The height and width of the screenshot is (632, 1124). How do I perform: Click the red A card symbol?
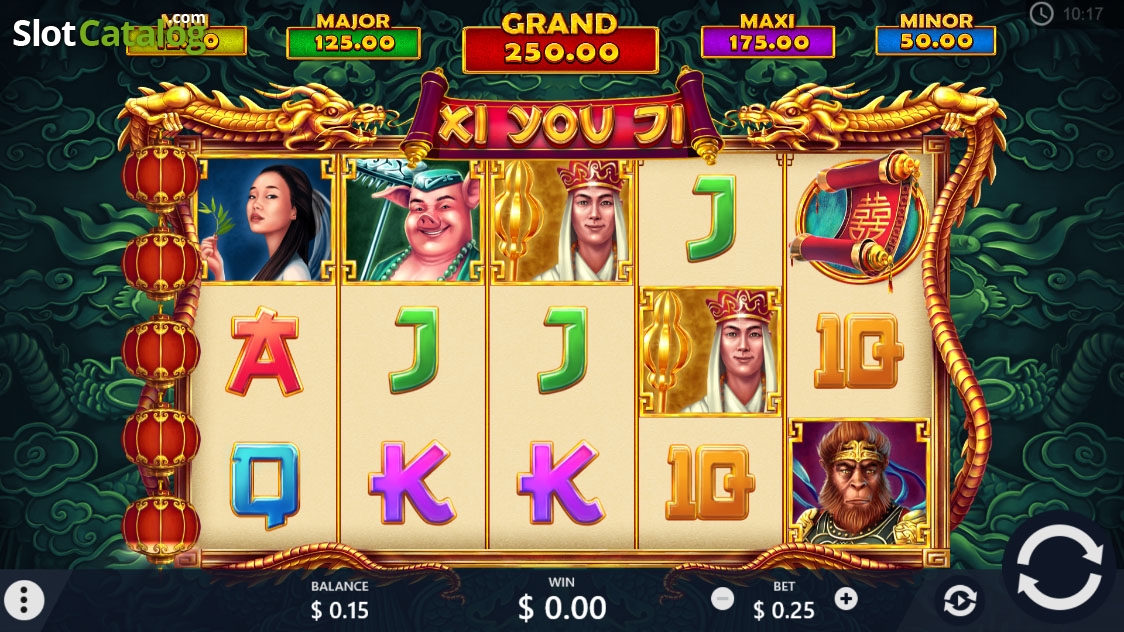[265, 351]
